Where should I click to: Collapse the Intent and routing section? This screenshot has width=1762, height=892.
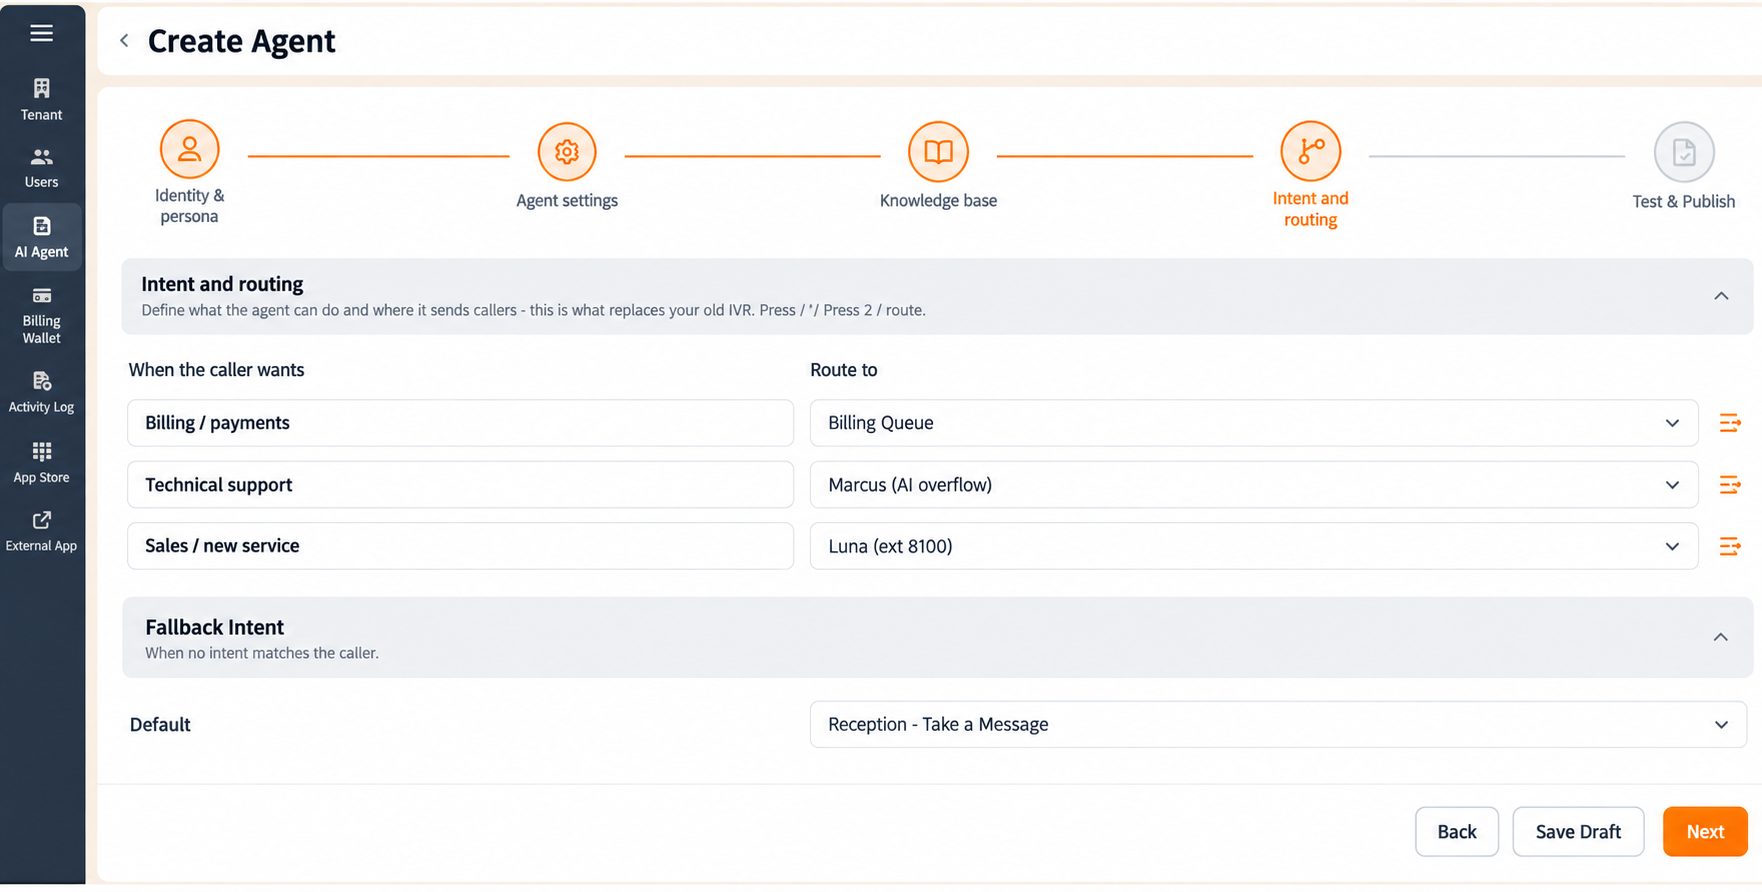tap(1721, 296)
